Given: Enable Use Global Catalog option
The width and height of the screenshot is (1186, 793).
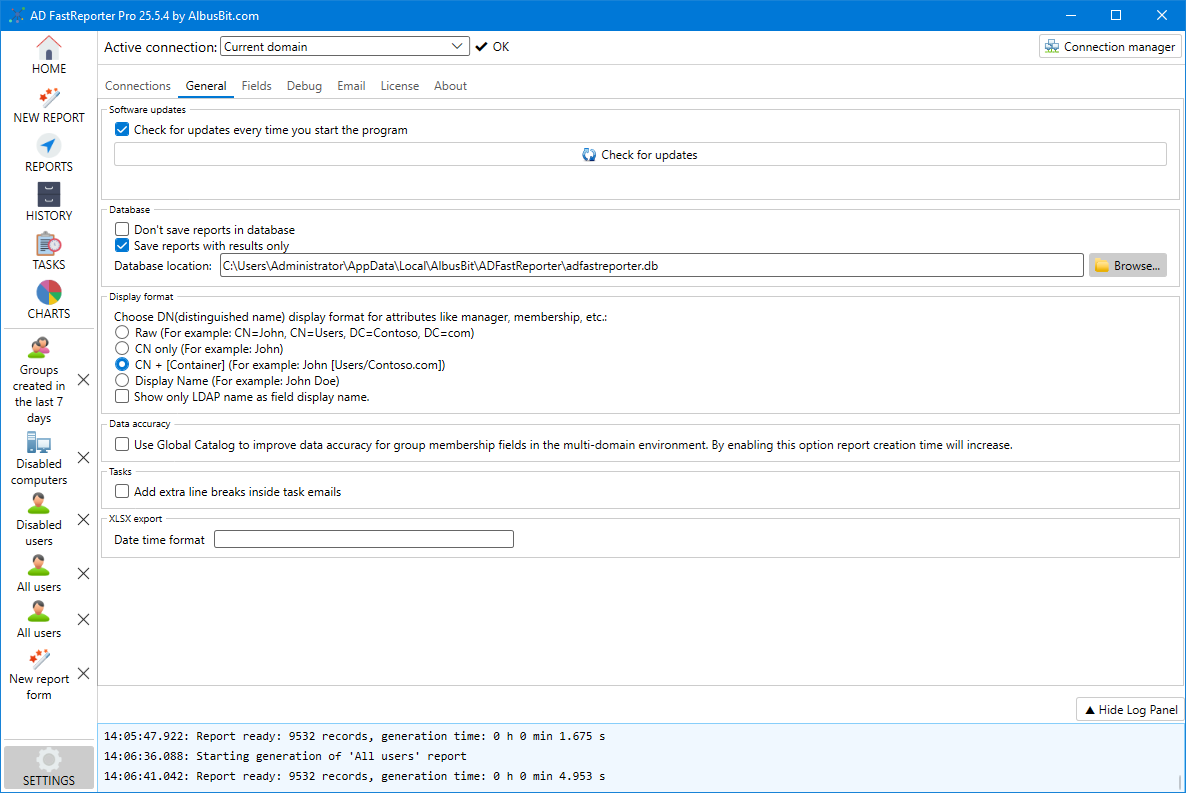Looking at the screenshot, I should pos(122,444).
